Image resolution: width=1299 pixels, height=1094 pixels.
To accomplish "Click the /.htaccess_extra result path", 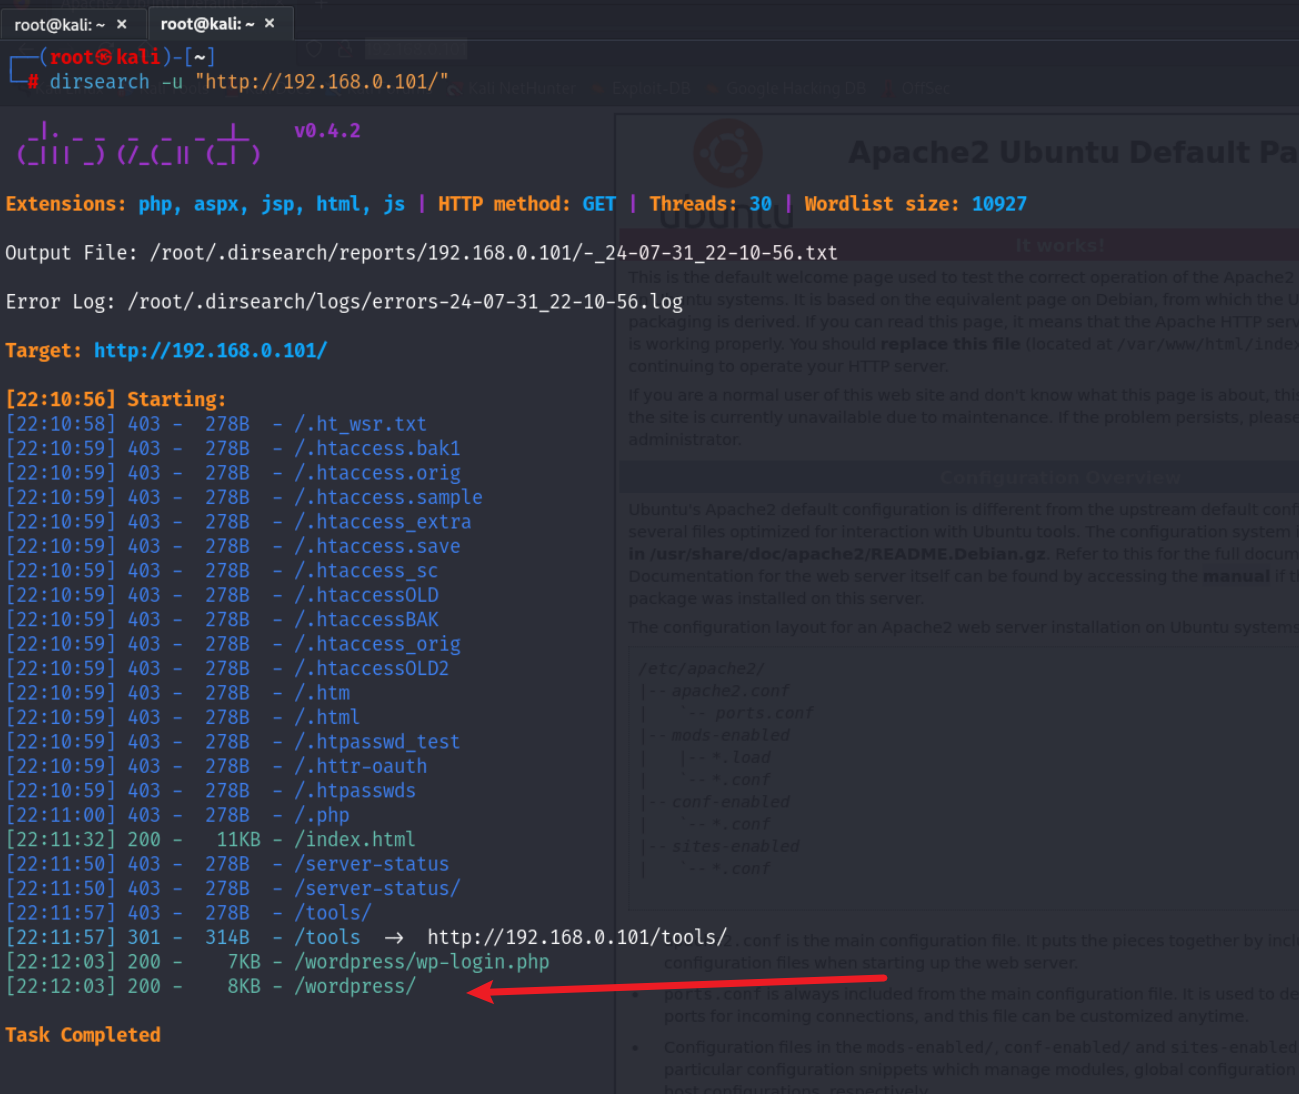I will pyautogui.click(x=382, y=522).
